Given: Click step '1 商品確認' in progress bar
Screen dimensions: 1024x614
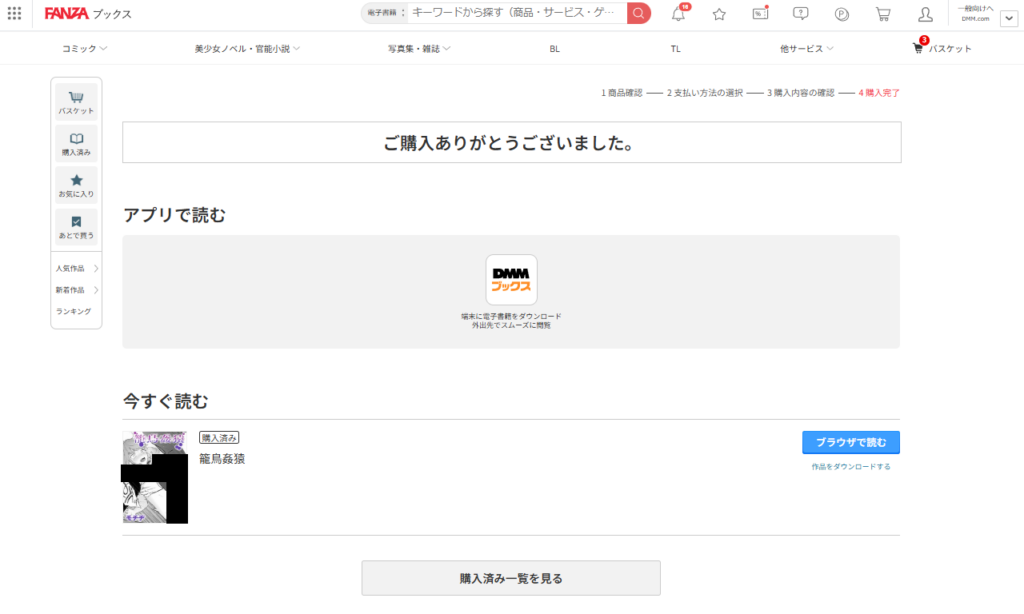Looking at the screenshot, I should point(622,93).
